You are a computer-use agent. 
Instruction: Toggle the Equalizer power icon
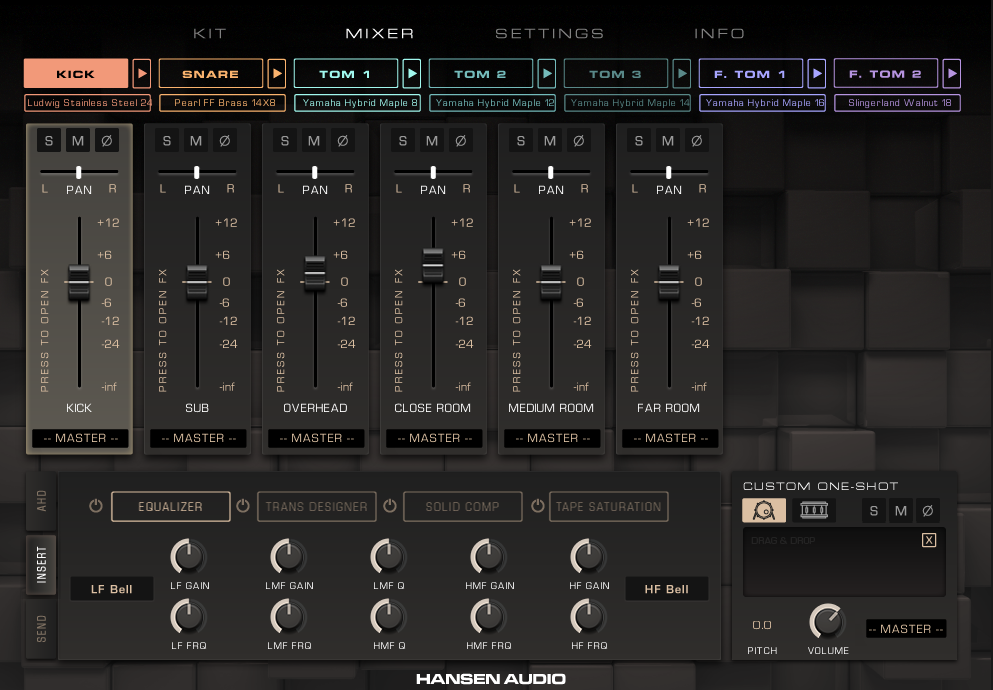[96, 506]
